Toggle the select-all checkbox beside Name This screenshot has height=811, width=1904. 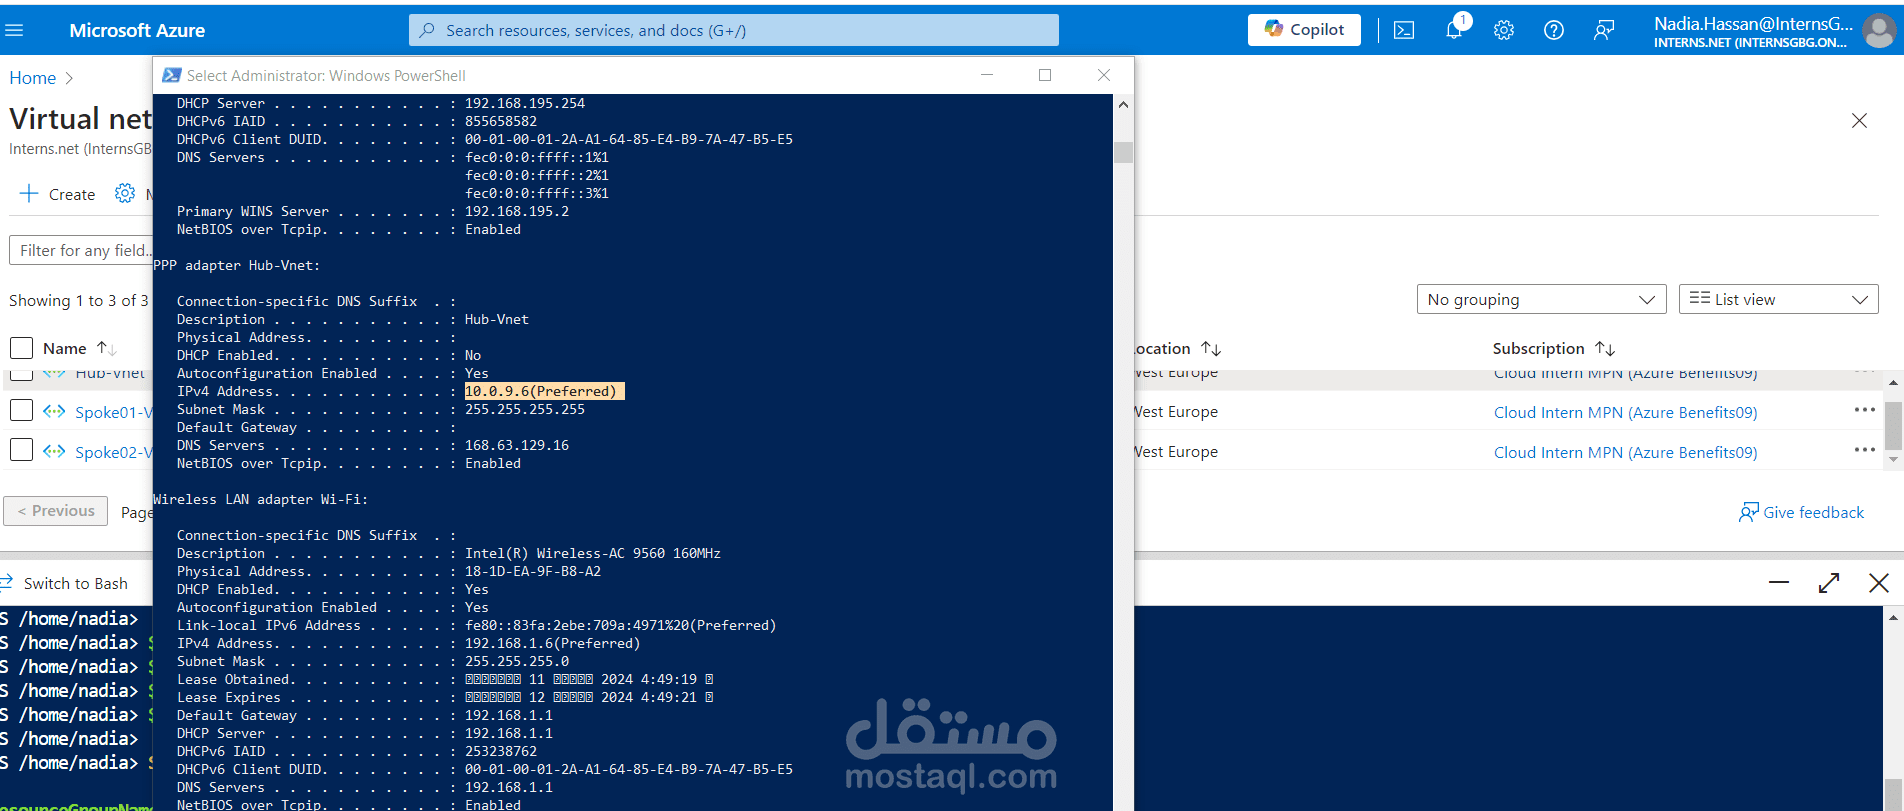[22, 348]
